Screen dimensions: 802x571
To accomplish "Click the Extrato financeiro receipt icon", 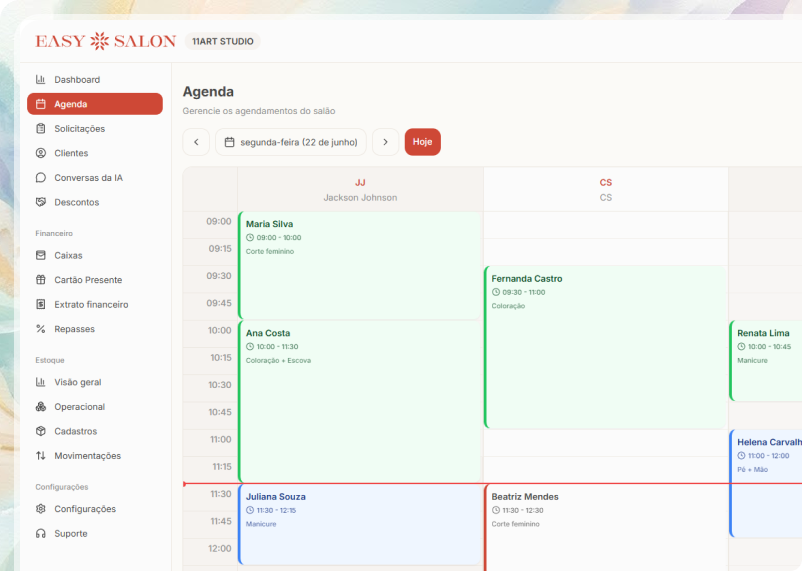I will [40, 304].
